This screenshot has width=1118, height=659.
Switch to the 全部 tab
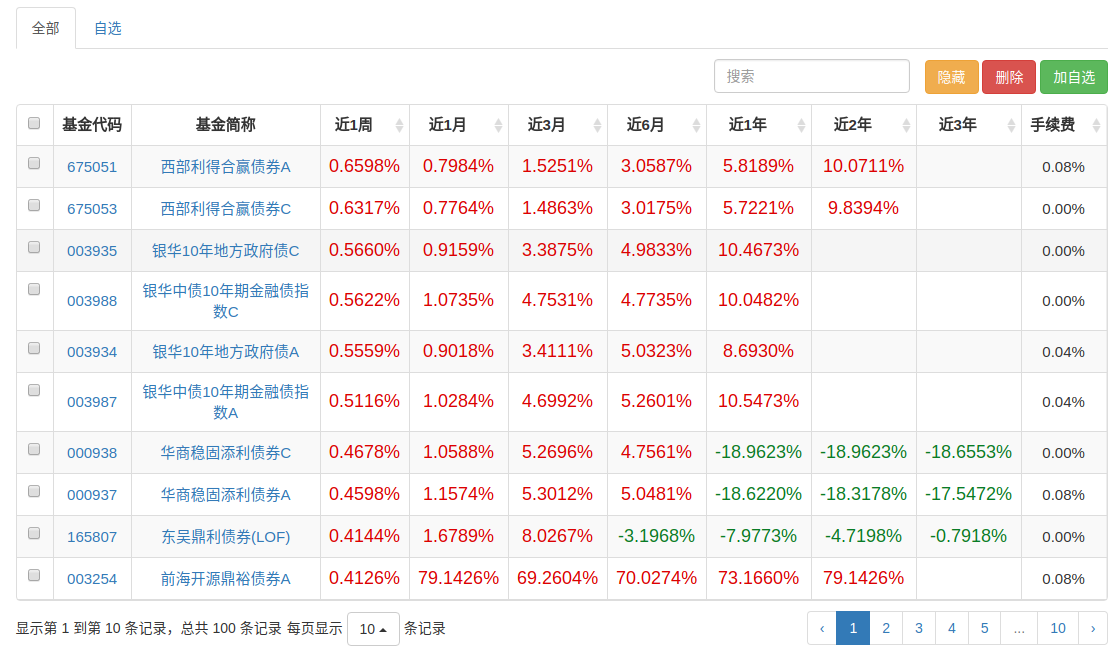(46, 29)
